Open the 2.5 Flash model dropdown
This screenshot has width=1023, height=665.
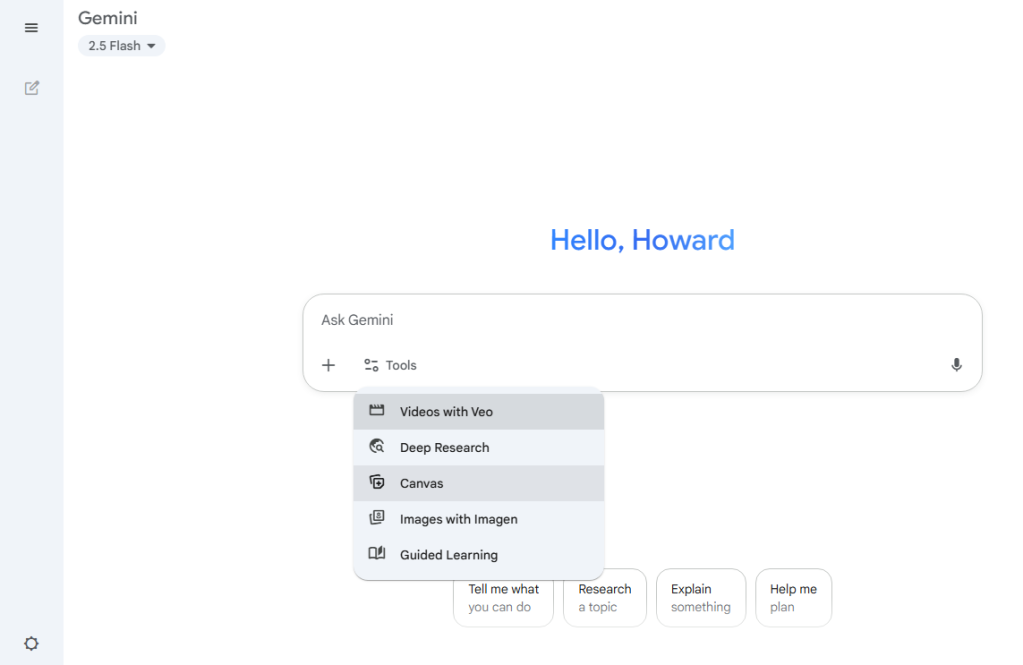[121, 45]
